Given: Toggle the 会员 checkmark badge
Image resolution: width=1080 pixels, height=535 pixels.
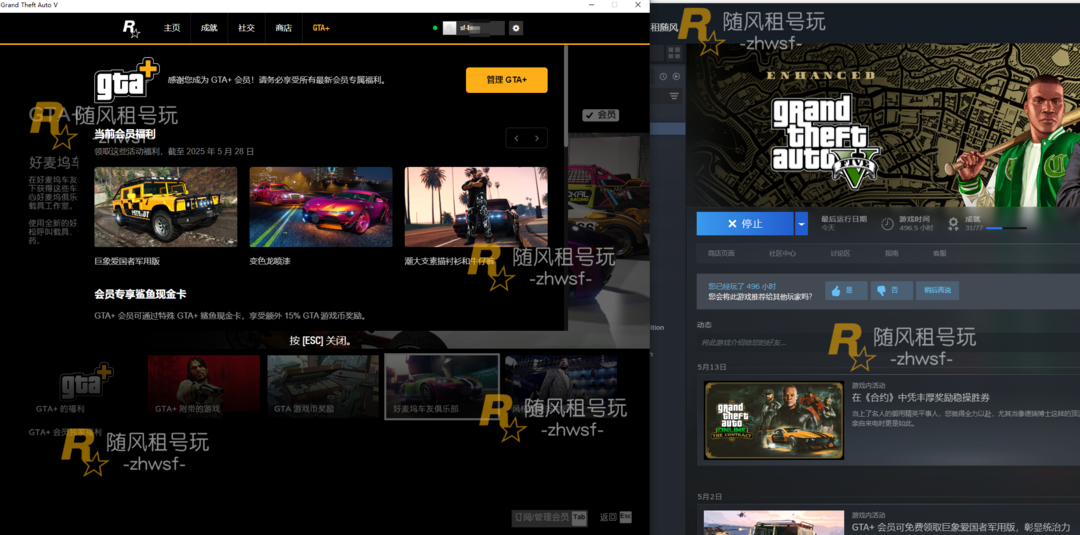Looking at the screenshot, I should pos(601,115).
